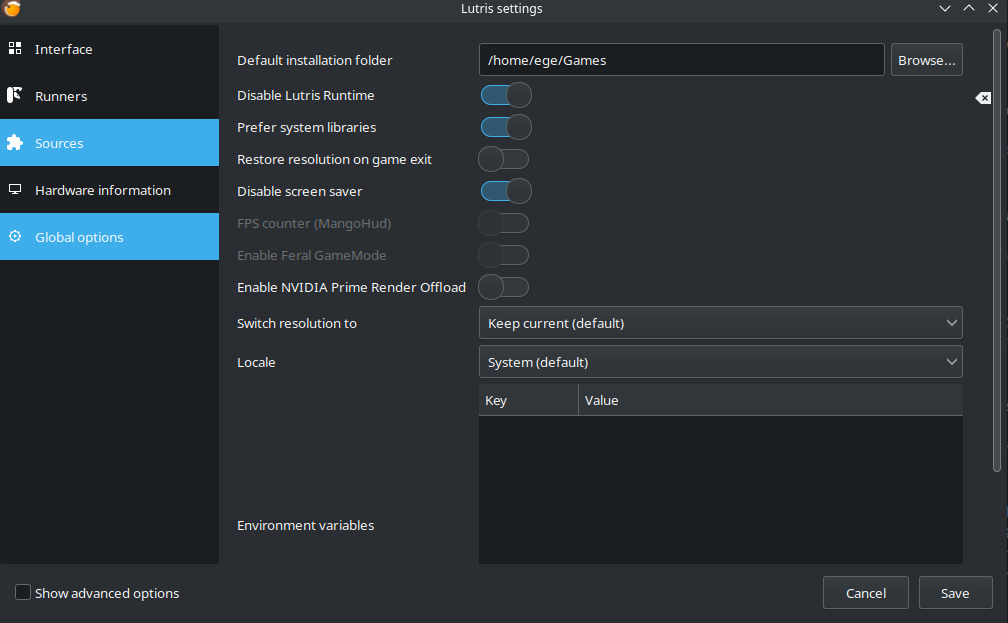Open the Locale dropdown
The width and height of the screenshot is (1008, 623).
(x=721, y=362)
